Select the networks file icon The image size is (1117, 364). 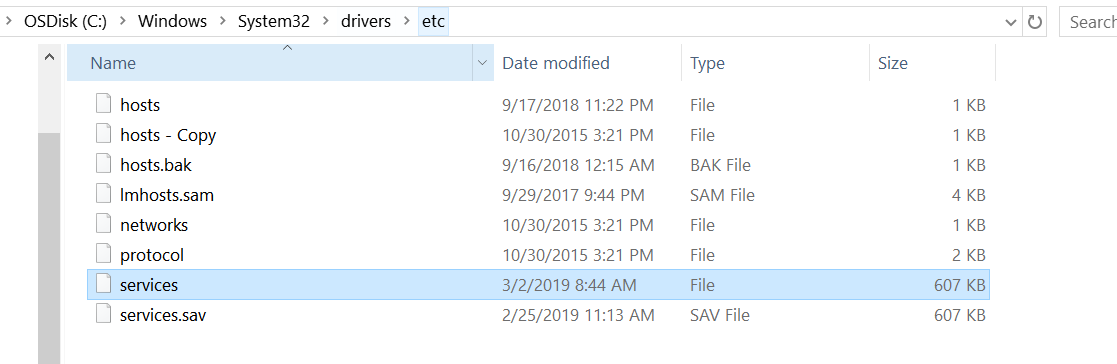coord(104,224)
